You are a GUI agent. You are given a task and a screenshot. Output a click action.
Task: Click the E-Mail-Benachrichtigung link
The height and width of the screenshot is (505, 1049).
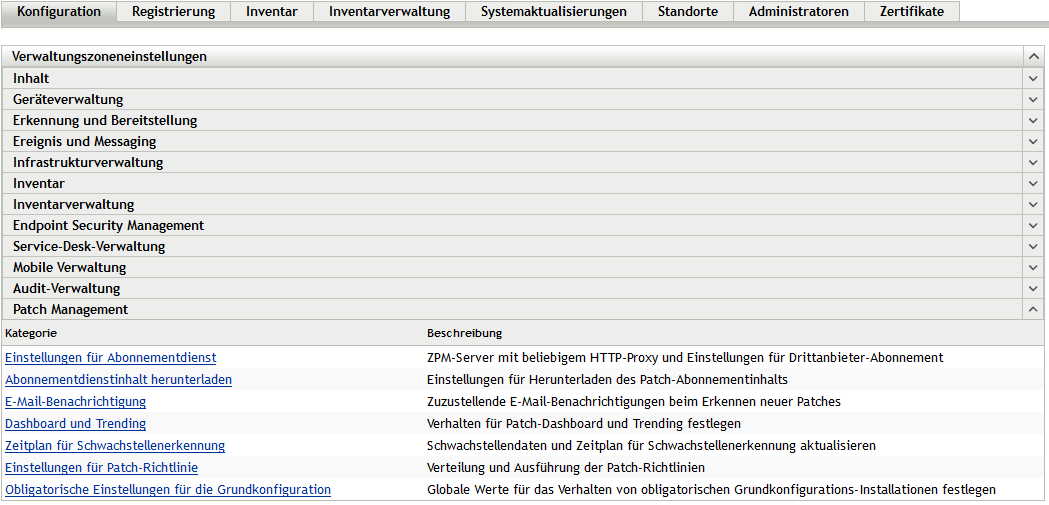click(76, 401)
